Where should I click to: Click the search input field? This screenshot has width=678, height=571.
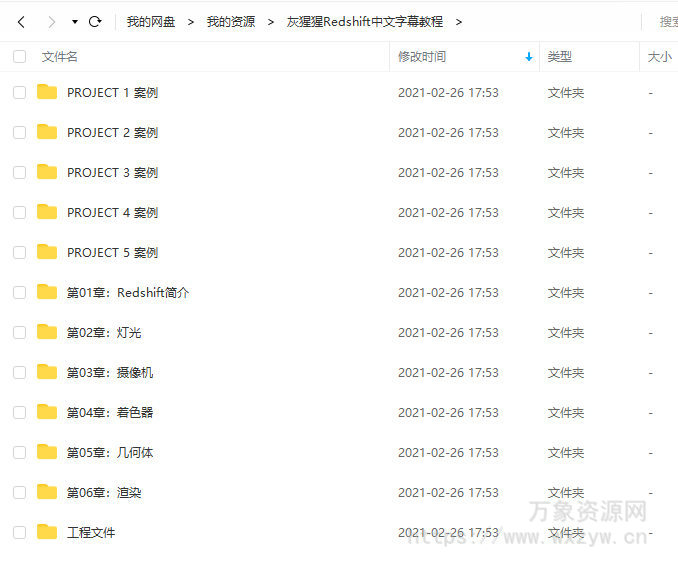click(x=666, y=21)
